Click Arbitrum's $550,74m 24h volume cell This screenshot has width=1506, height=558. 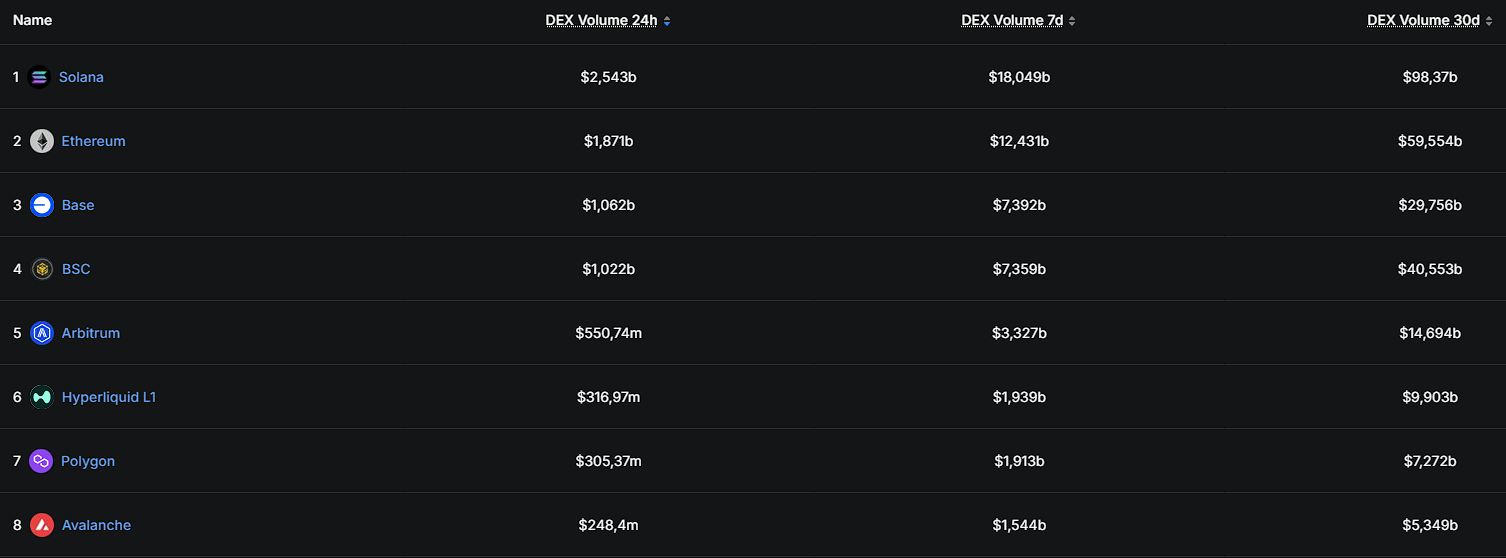click(608, 333)
